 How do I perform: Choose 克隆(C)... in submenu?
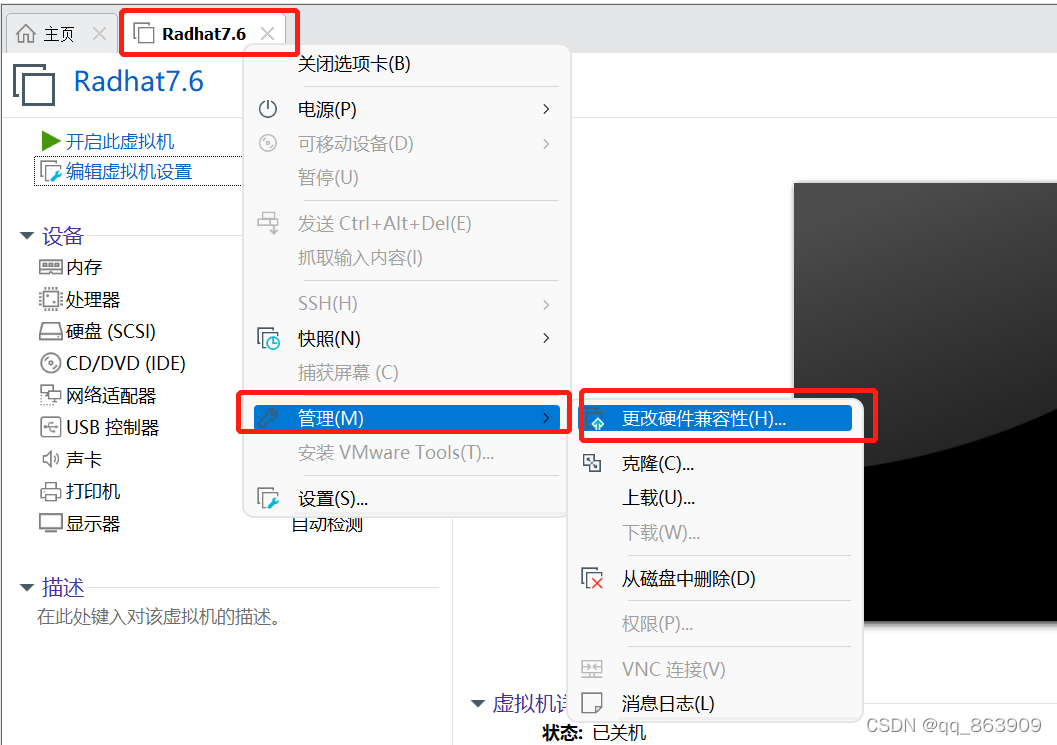[717, 464]
